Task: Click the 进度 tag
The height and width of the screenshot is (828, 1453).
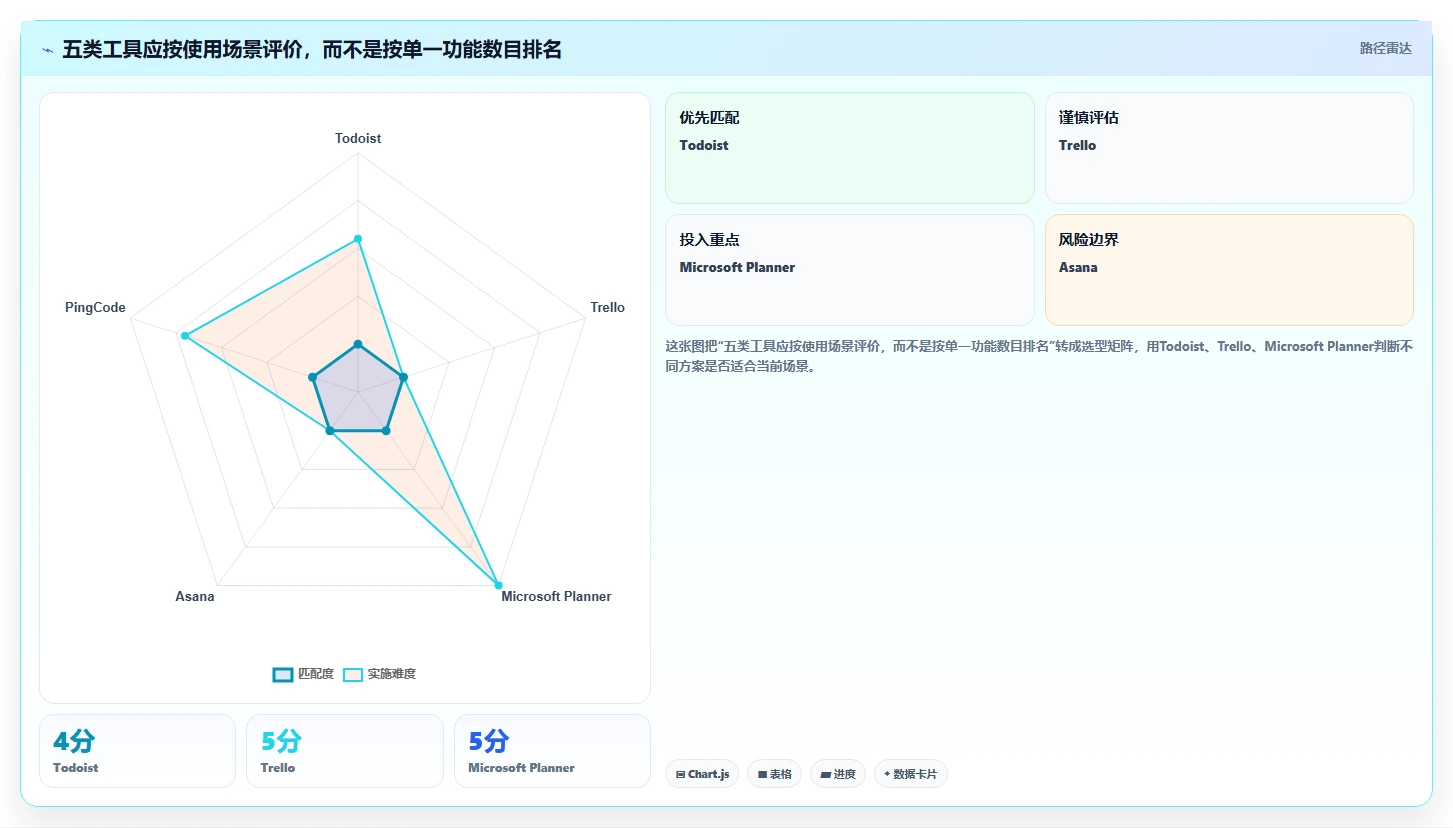Action: 838,774
